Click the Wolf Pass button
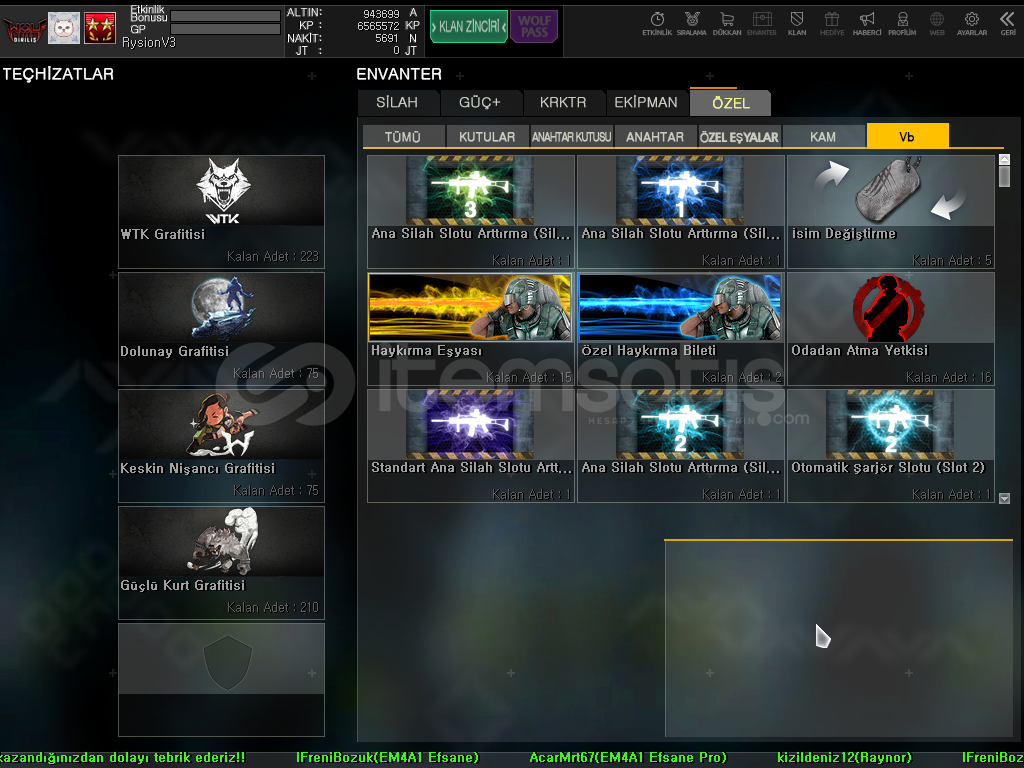 coord(534,26)
